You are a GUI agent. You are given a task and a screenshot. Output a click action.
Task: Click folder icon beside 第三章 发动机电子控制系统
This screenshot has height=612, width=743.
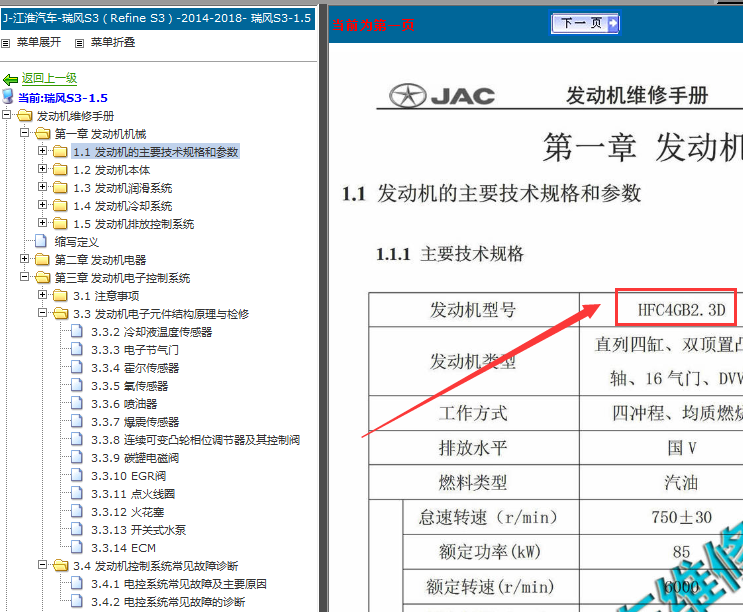(x=43, y=277)
